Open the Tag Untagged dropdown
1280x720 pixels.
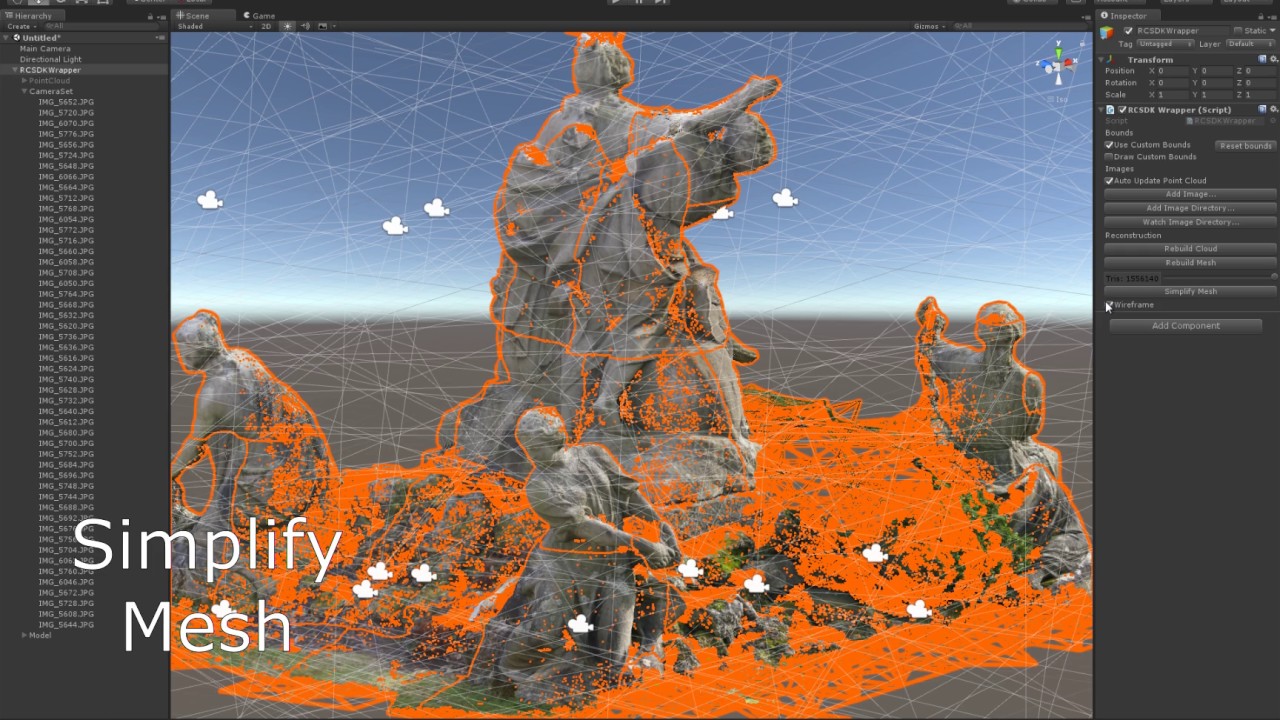tap(1166, 44)
